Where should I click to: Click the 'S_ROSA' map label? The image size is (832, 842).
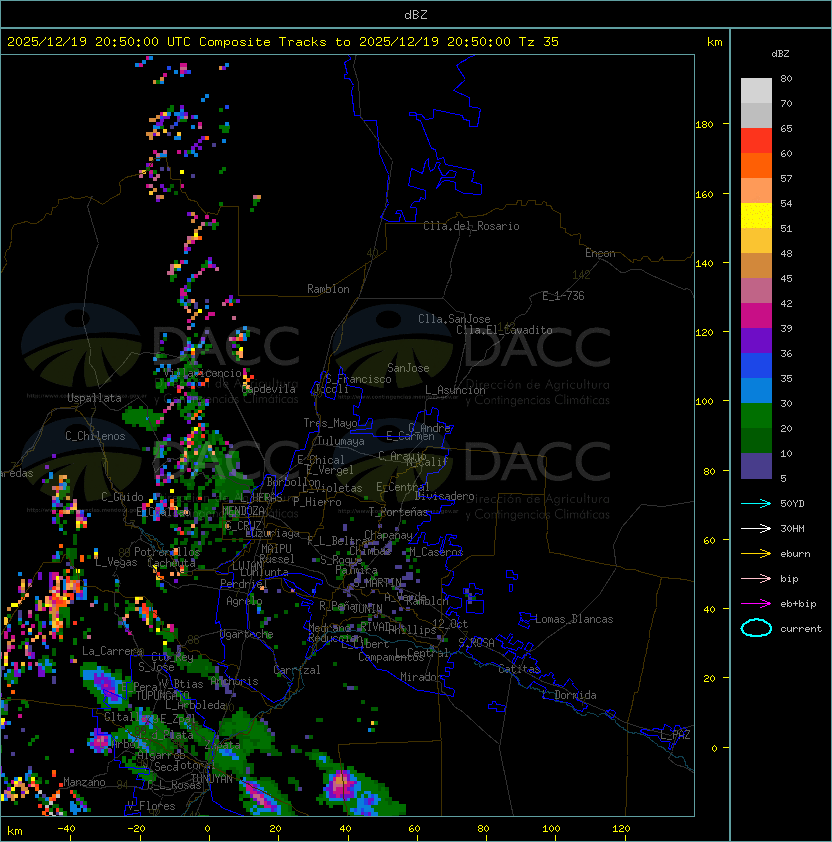tap(476, 642)
